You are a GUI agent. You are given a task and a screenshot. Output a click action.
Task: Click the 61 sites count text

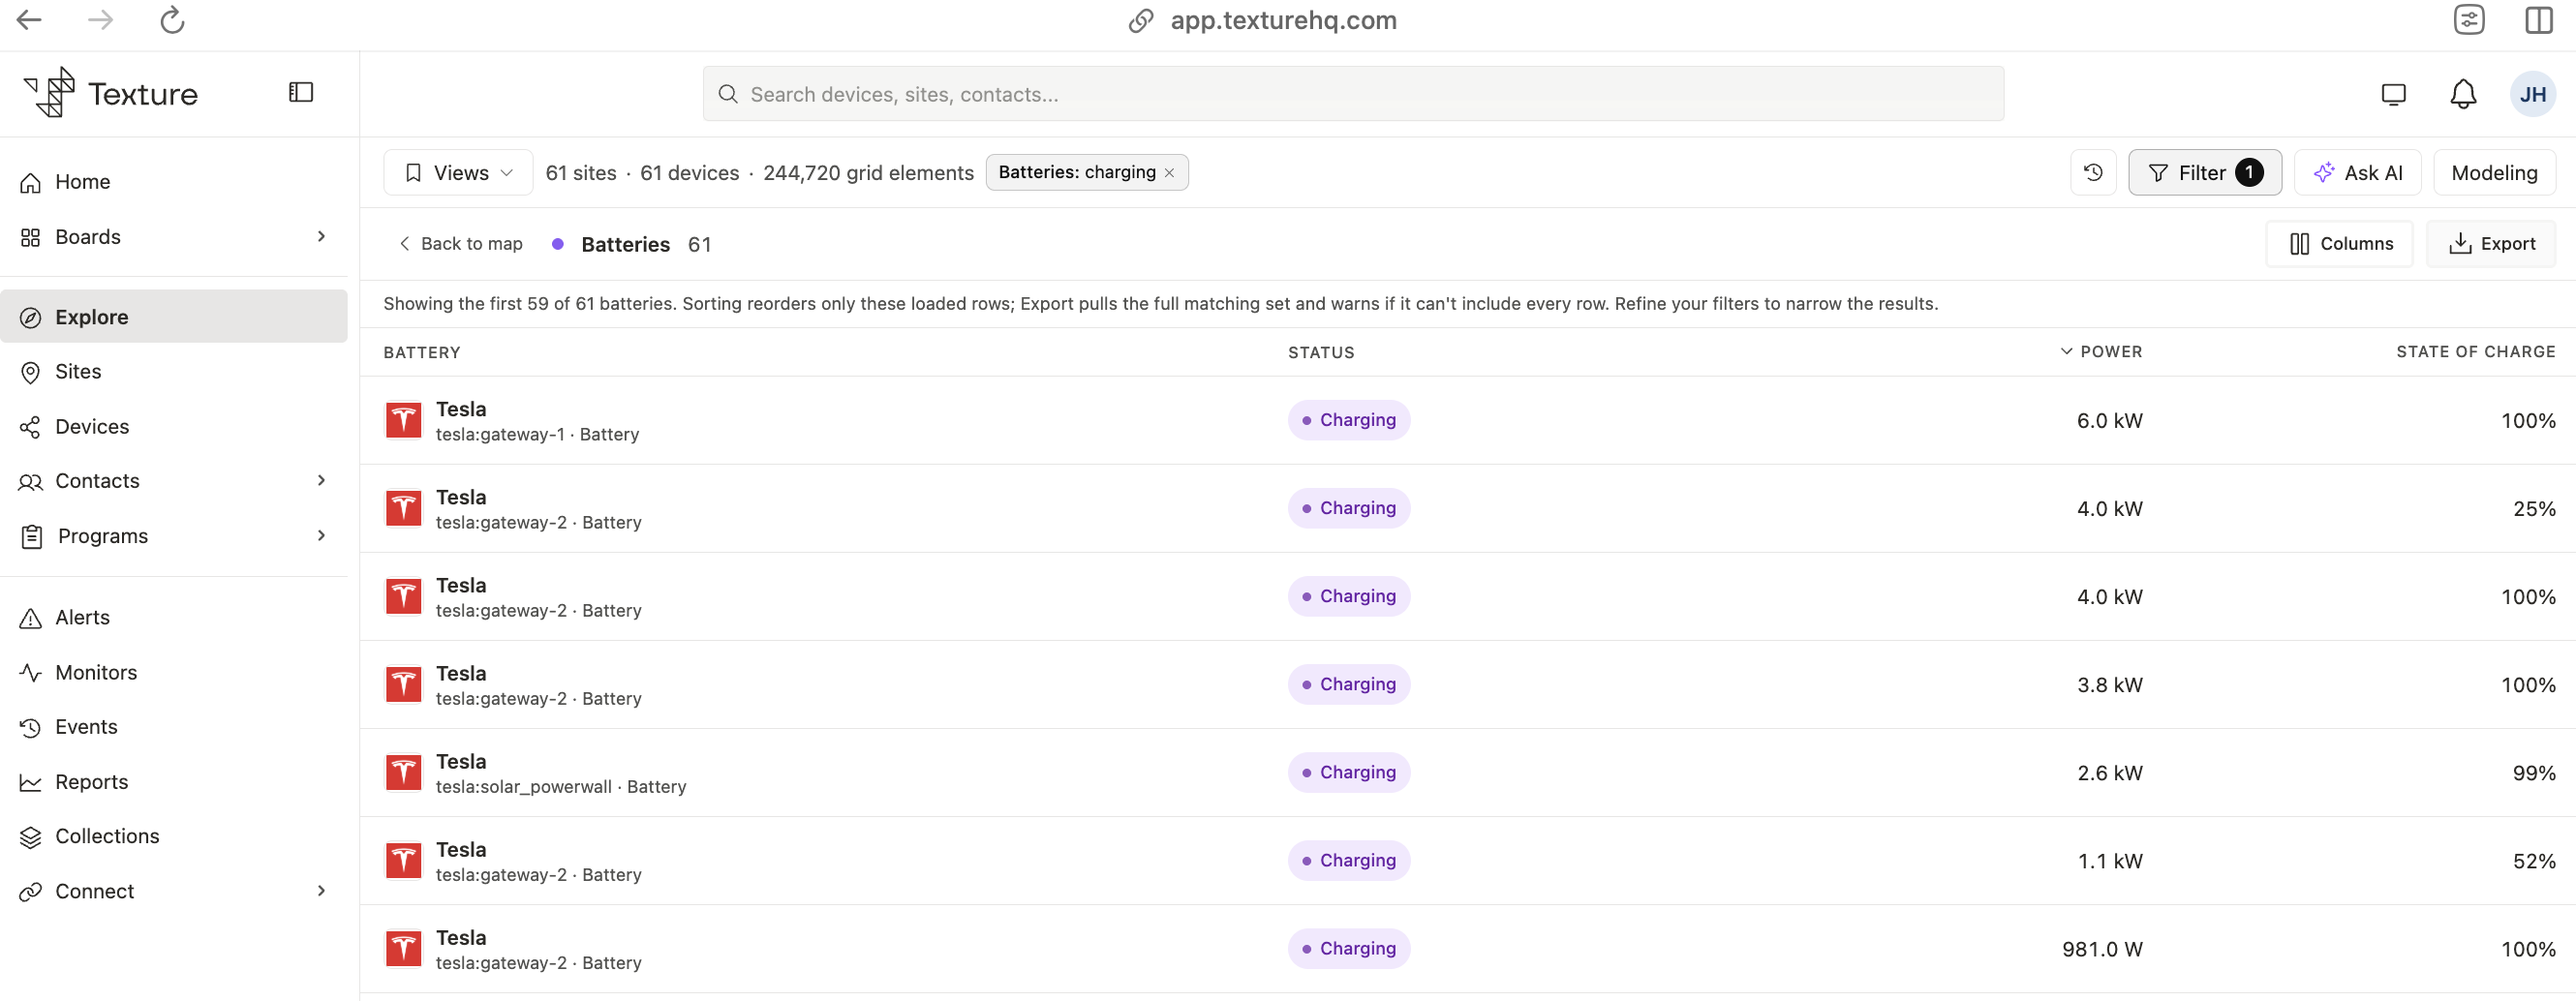pyautogui.click(x=581, y=173)
